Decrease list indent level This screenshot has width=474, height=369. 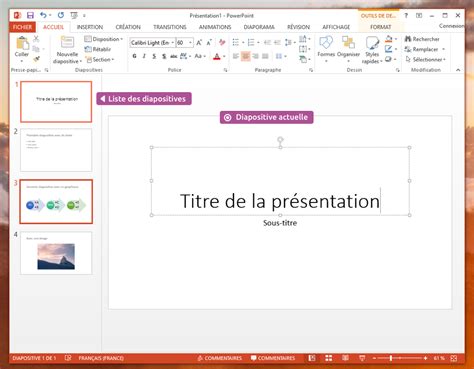tap(267, 42)
